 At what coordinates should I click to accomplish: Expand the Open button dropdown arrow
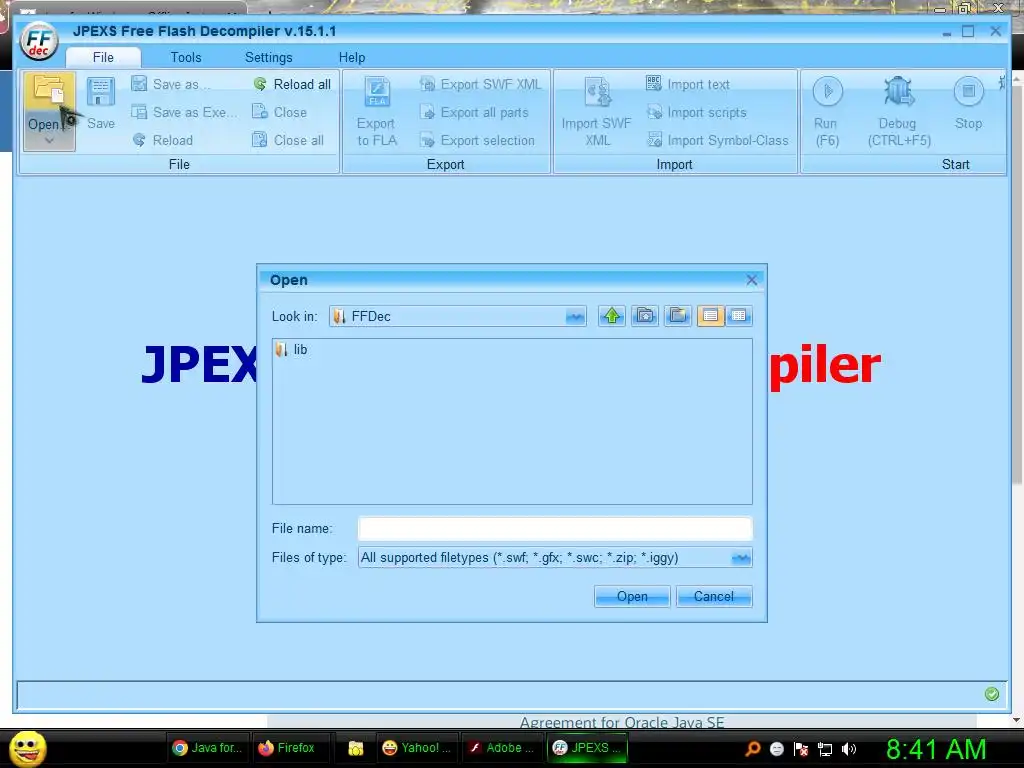[49, 141]
